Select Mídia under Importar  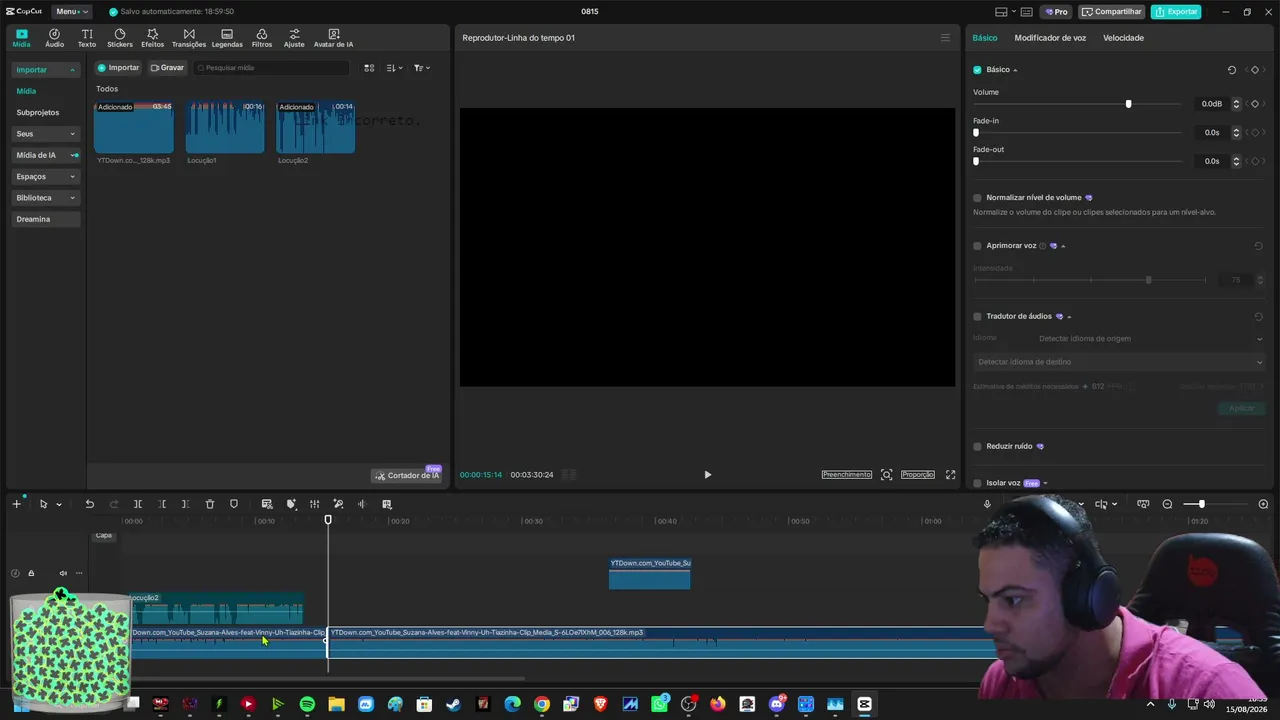(26, 91)
